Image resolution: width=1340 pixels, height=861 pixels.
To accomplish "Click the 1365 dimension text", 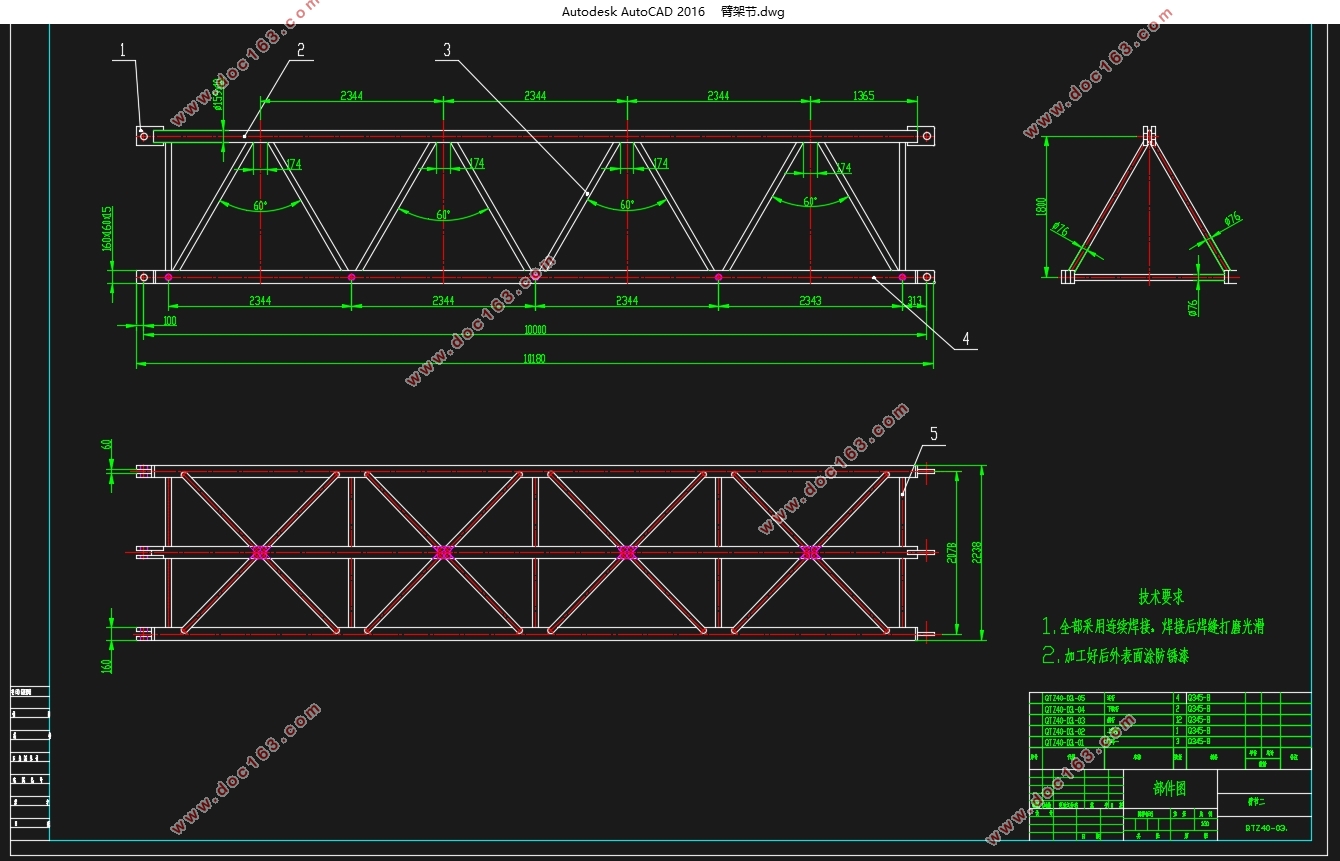I will tap(863, 96).
